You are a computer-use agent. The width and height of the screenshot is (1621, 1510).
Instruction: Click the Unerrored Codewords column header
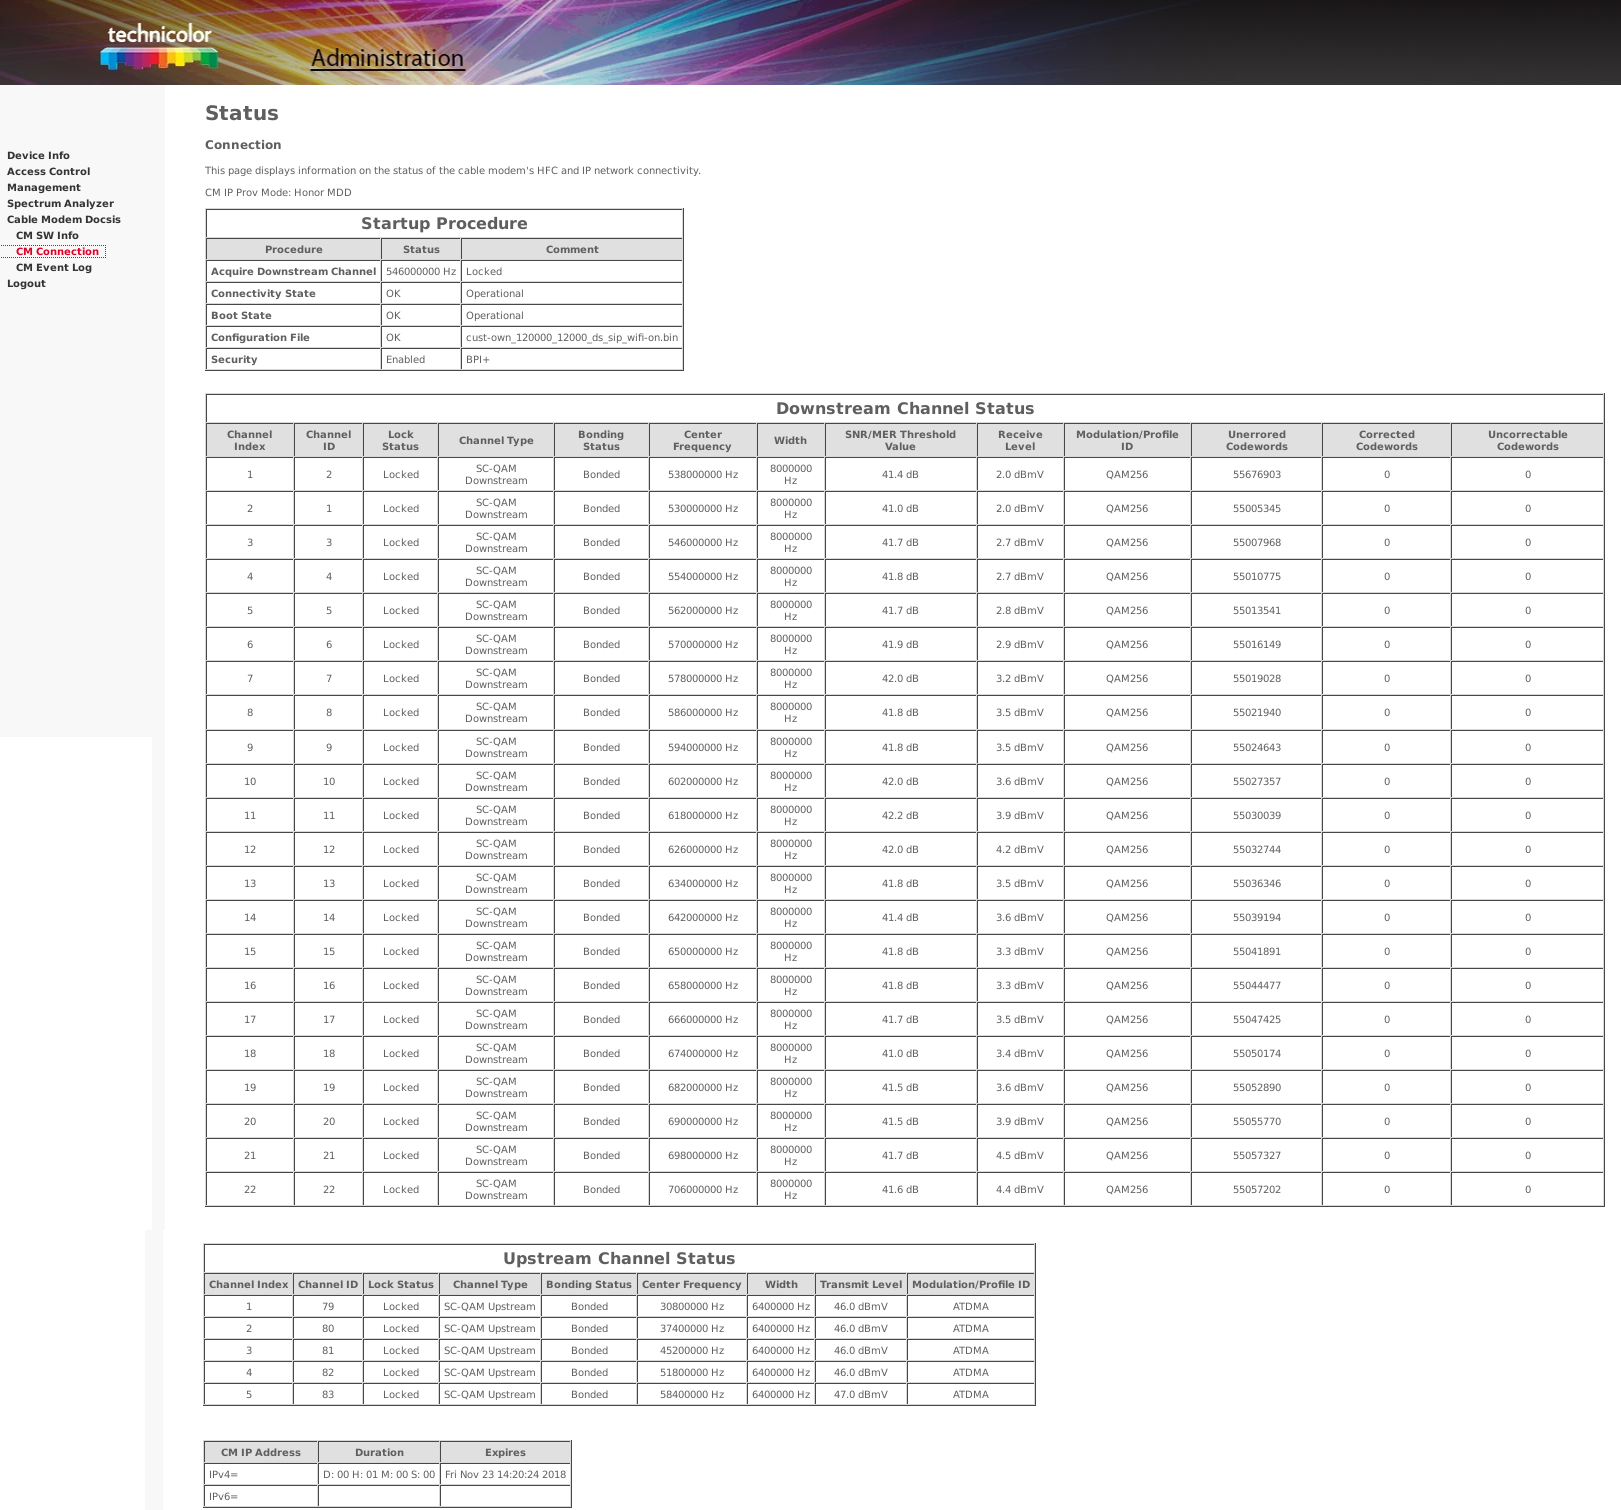coord(1256,441)
